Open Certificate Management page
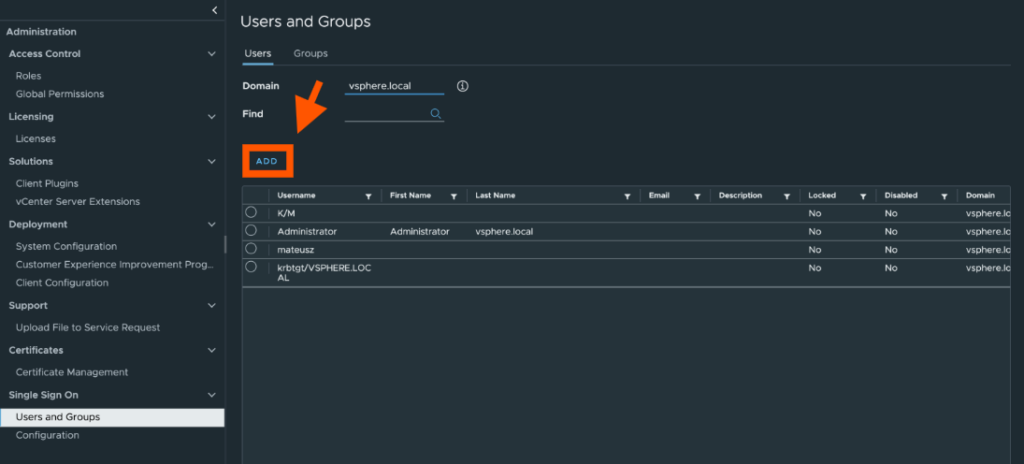1024x464 pixels. (72, 372)
